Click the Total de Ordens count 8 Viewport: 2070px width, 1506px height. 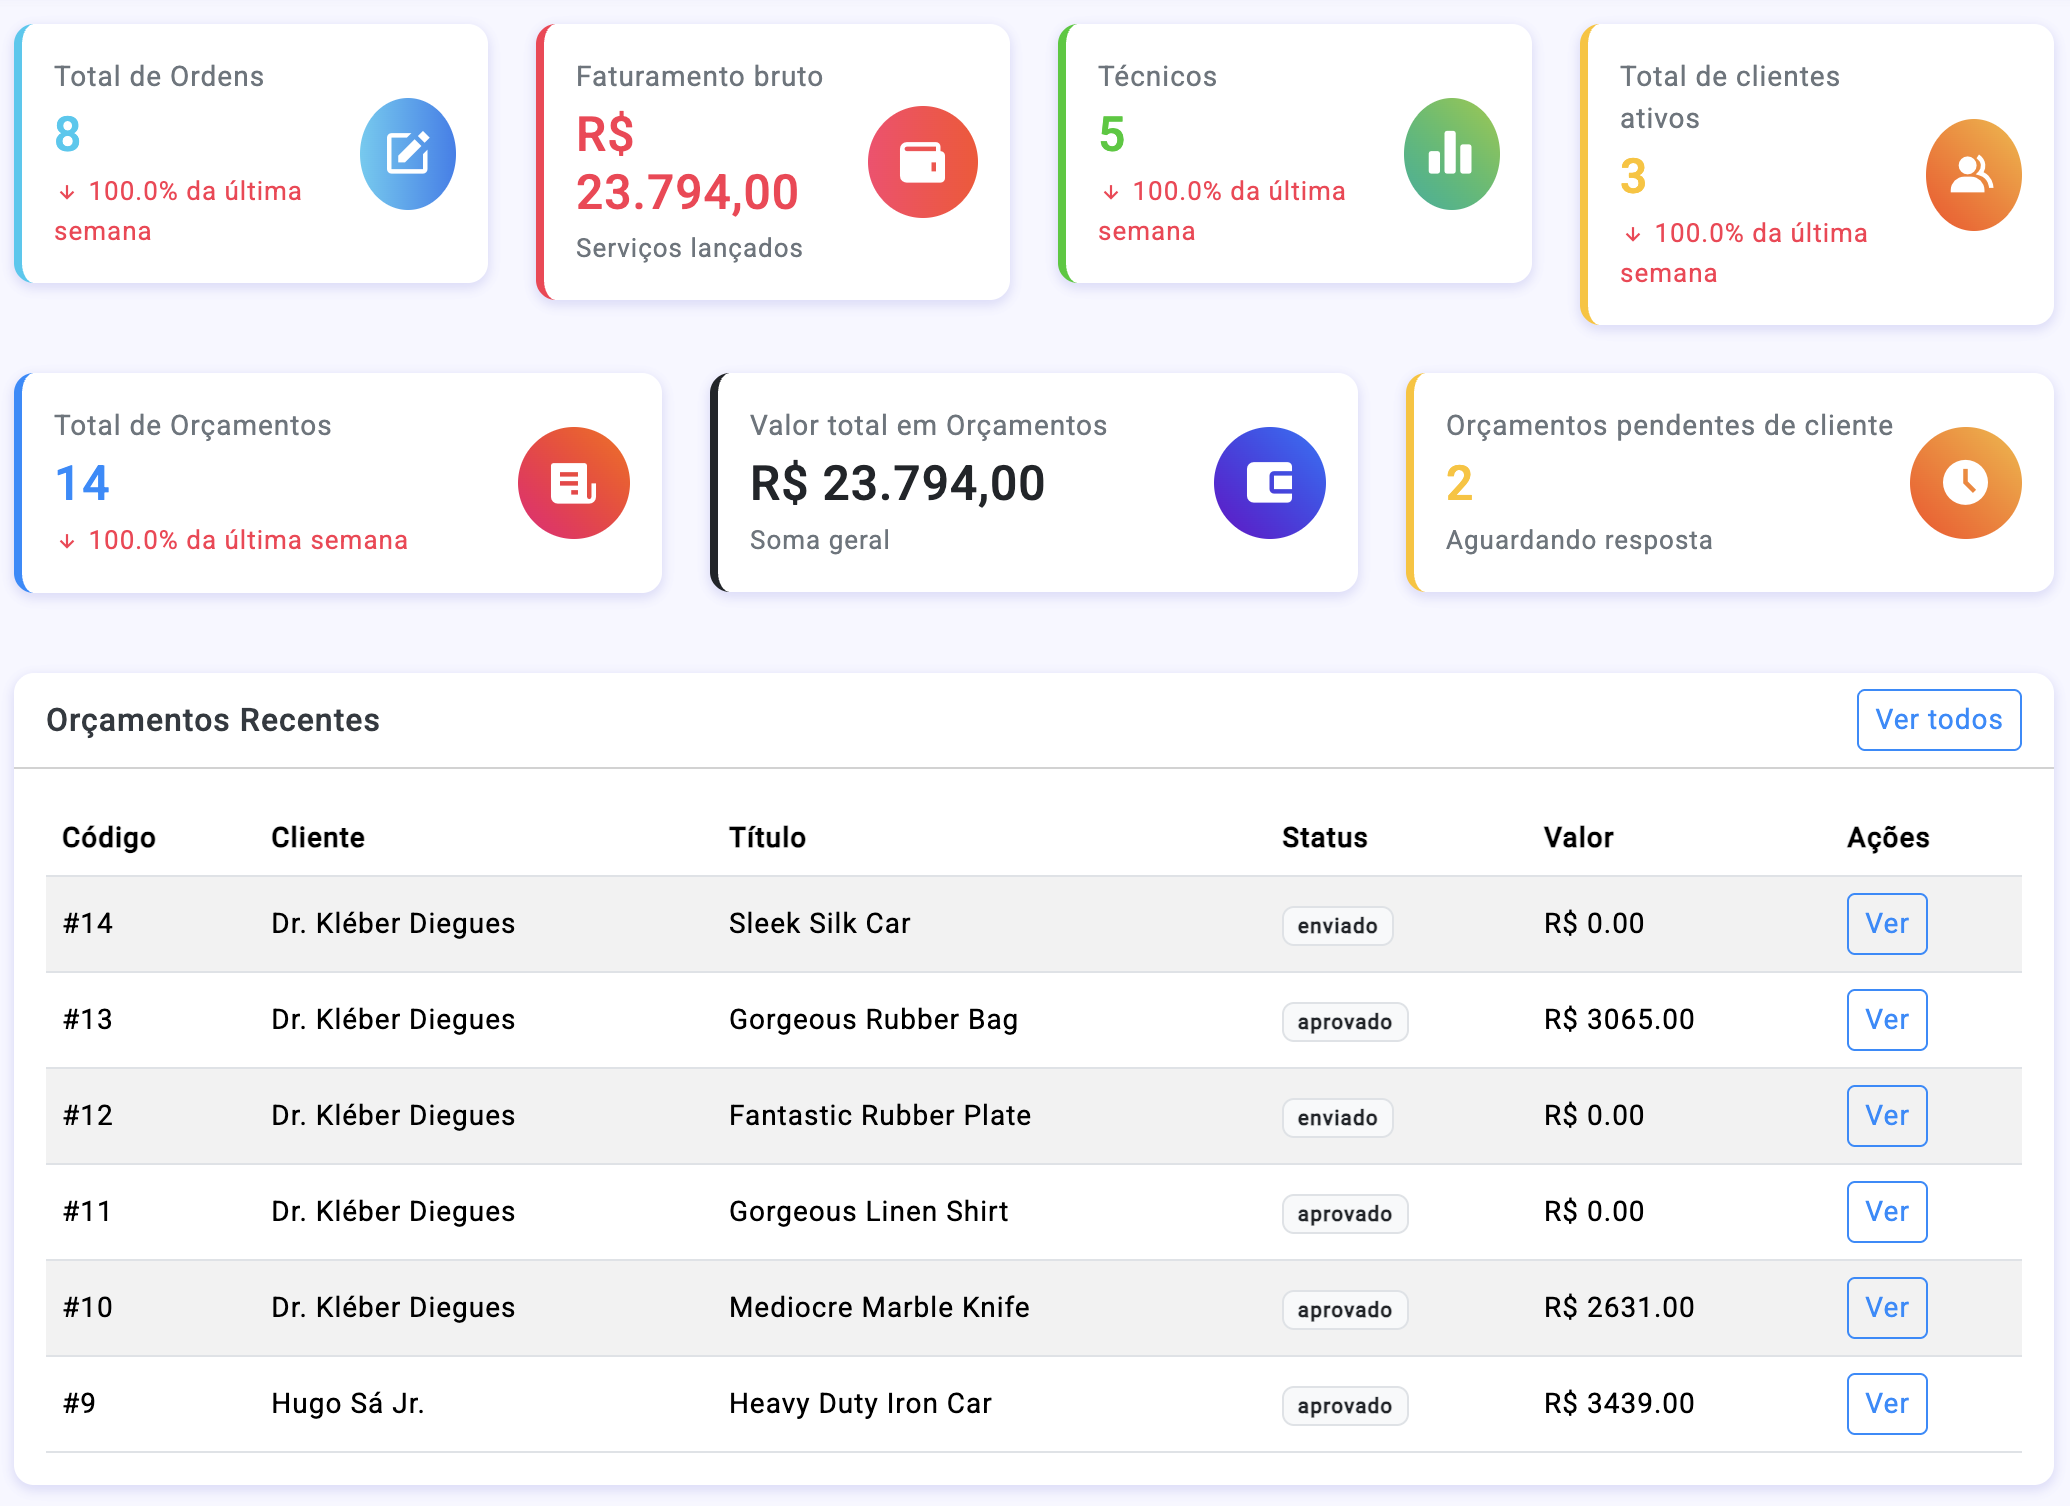[67, 134]
